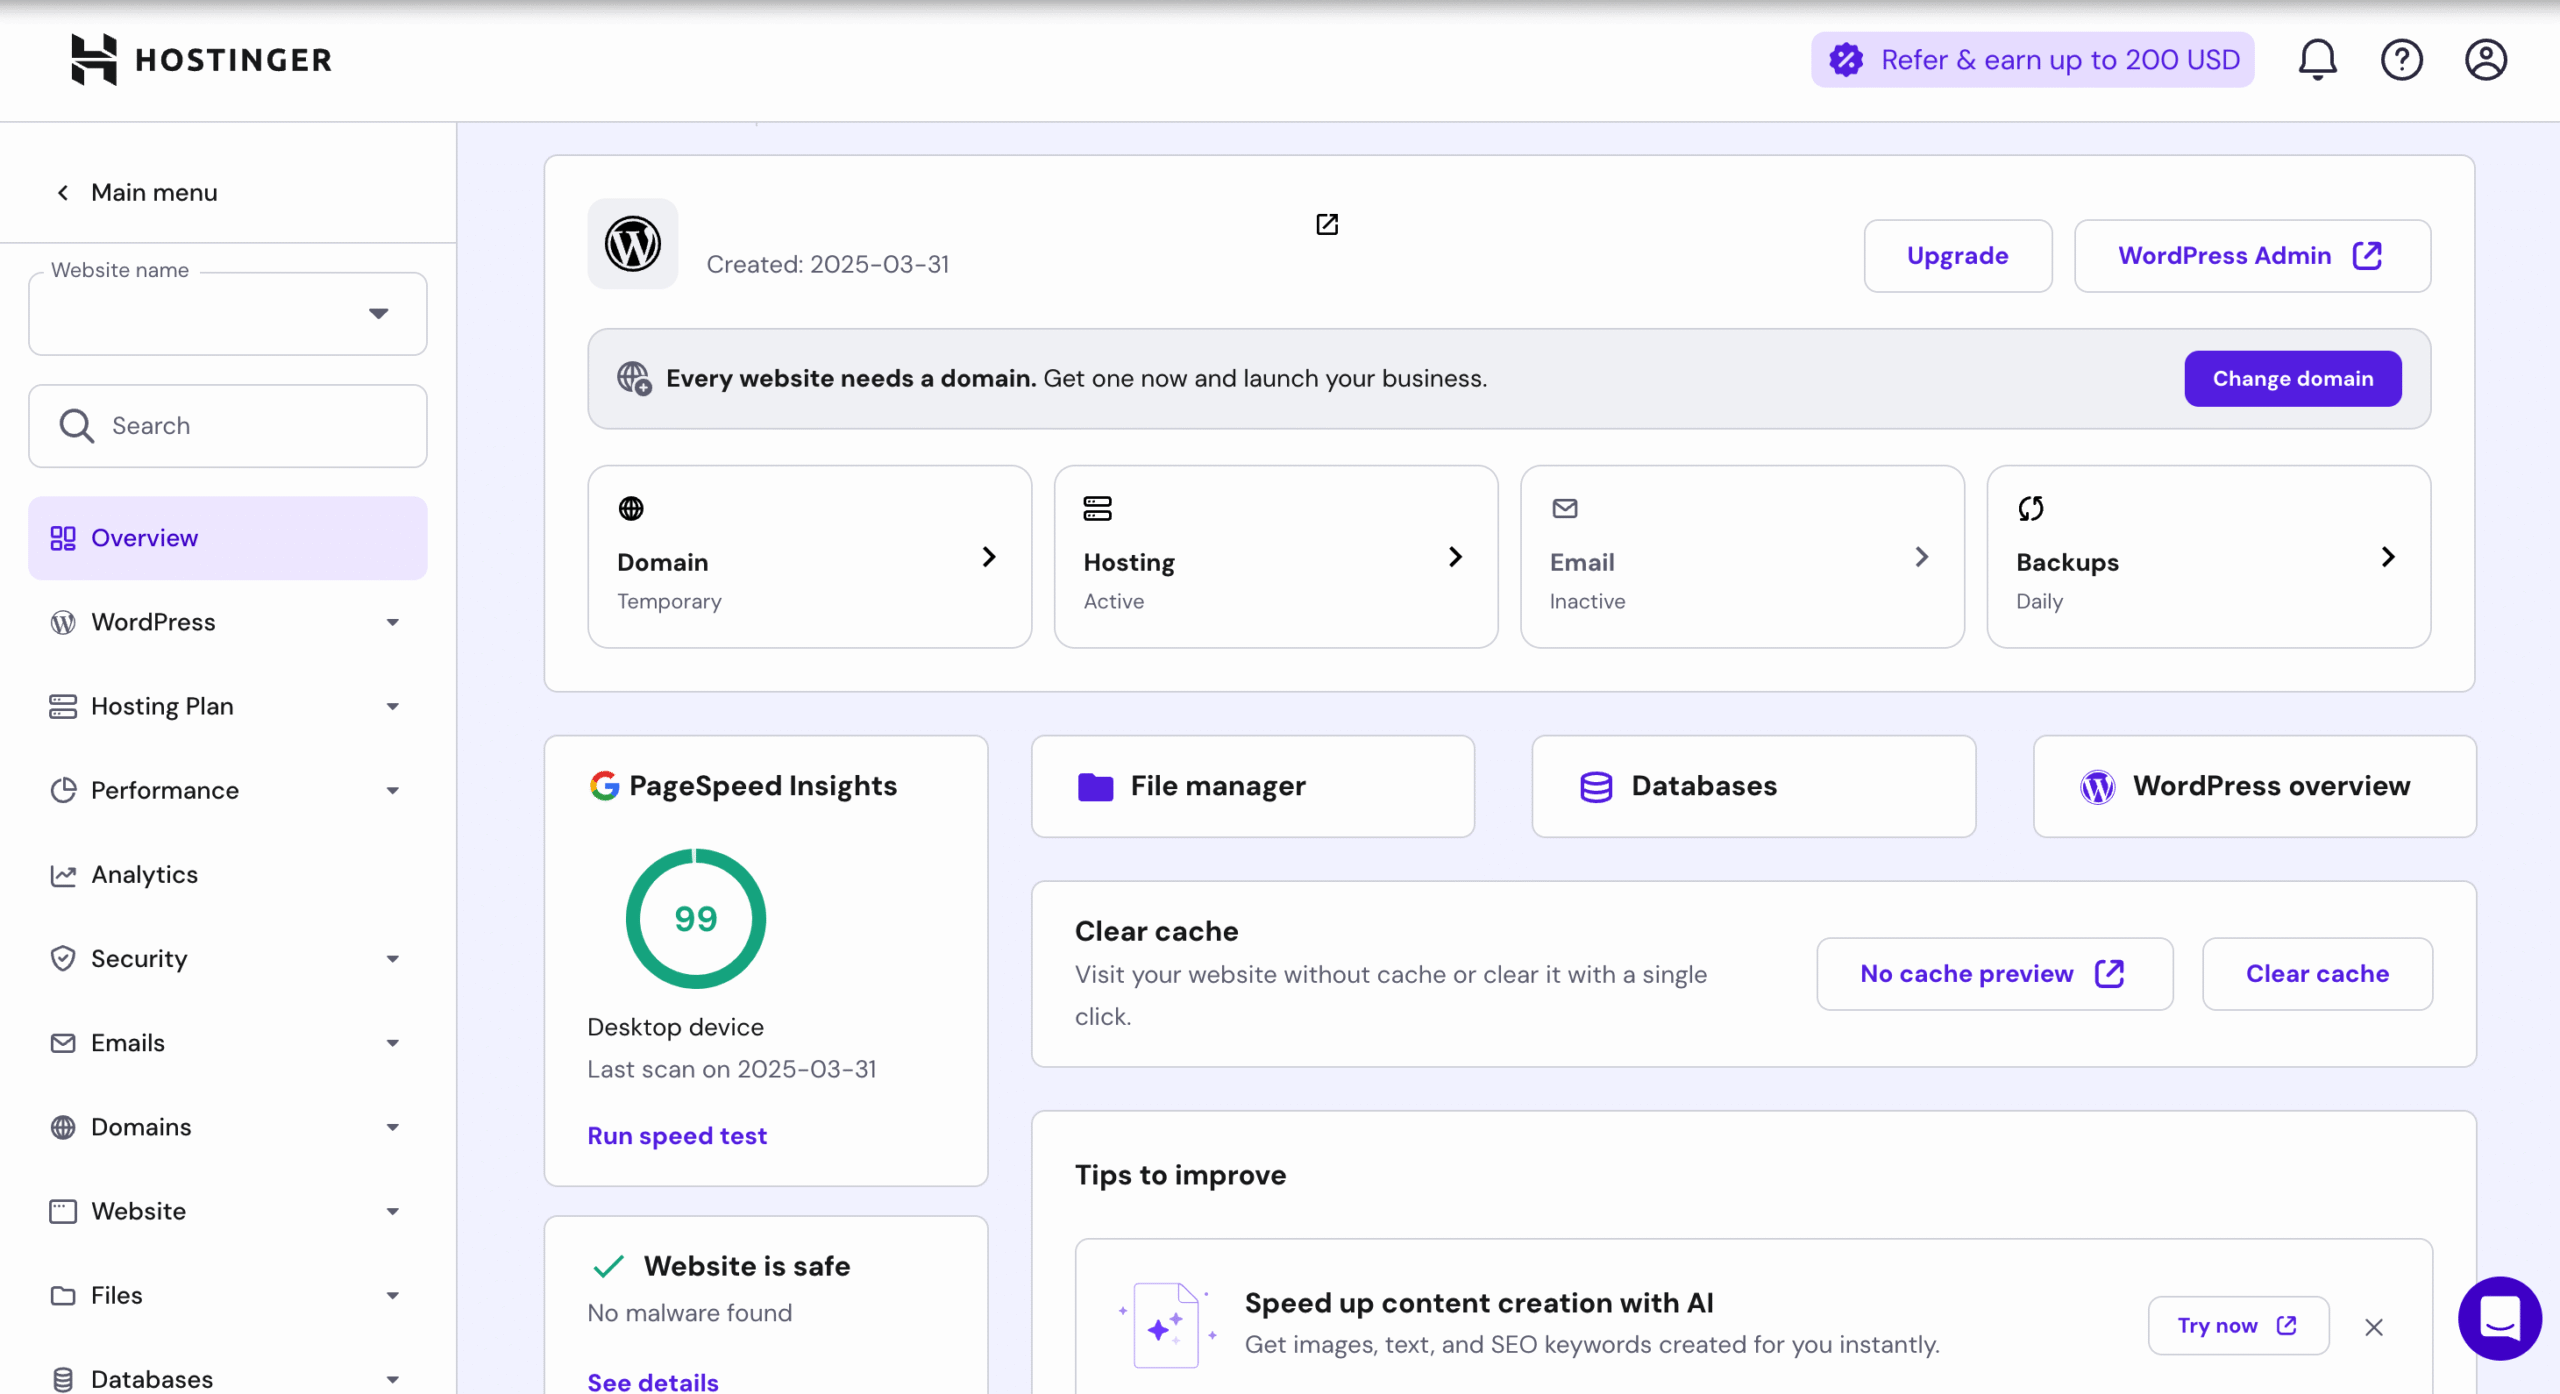Viewport: 2560px width, 1394px height.
Task: Click WordPress overview logo icon
Action: tap(2097, 787)
